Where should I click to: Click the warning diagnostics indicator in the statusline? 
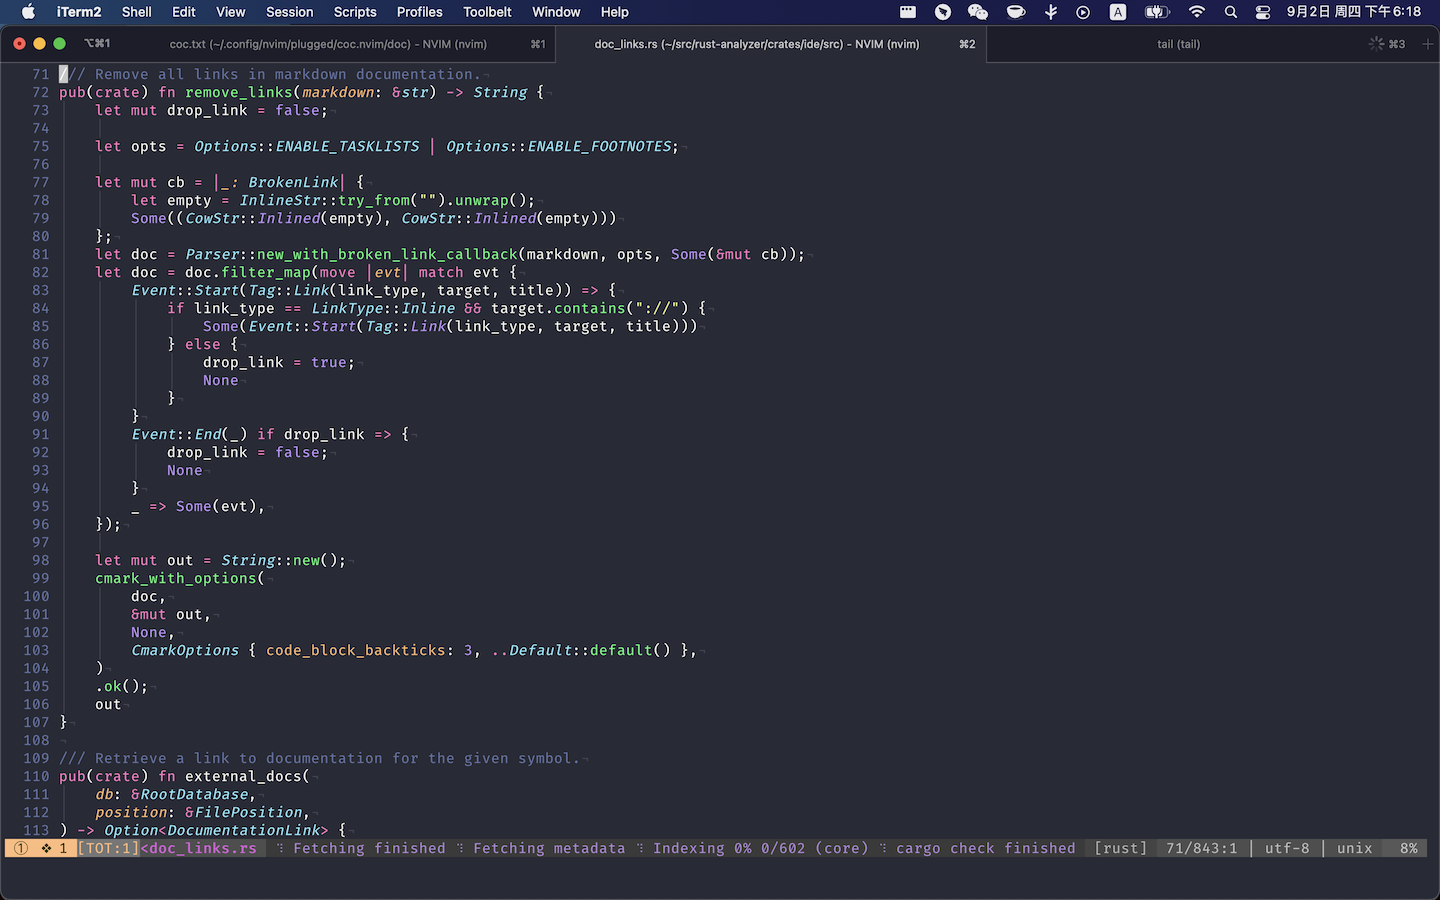coord(20,848)
